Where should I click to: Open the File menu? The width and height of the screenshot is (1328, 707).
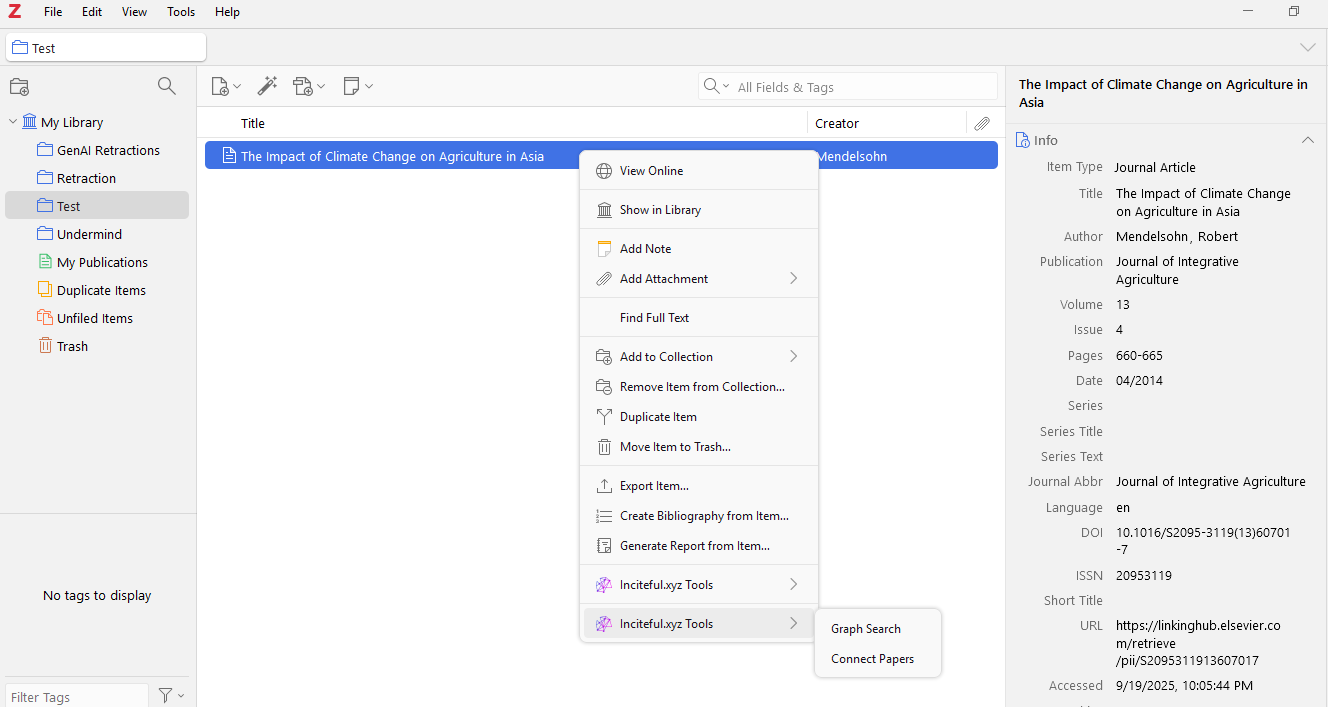53,12
